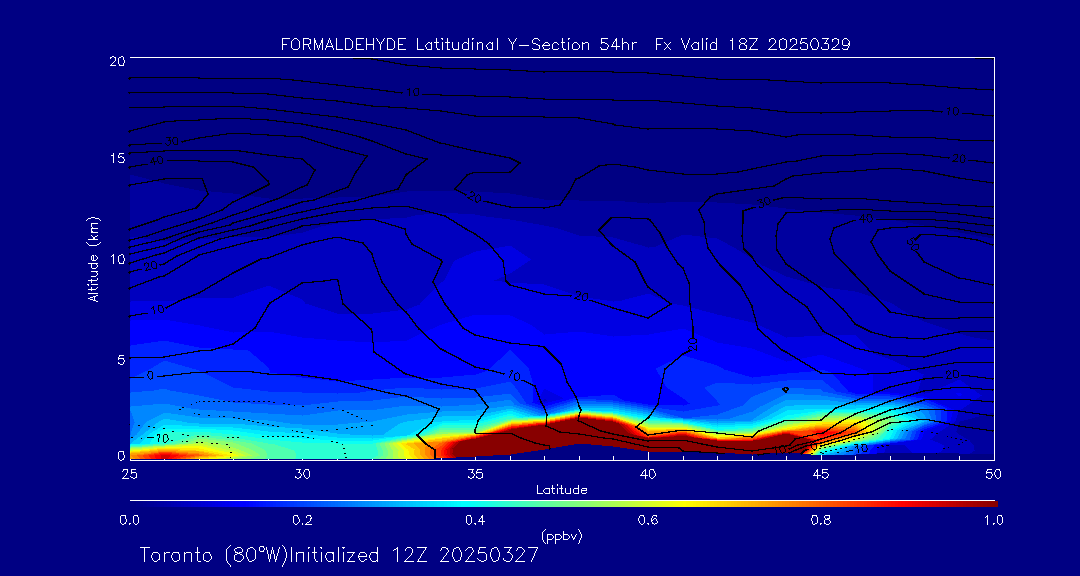
Task: Click latitude axis tick label 30
Action: (302, 474)
